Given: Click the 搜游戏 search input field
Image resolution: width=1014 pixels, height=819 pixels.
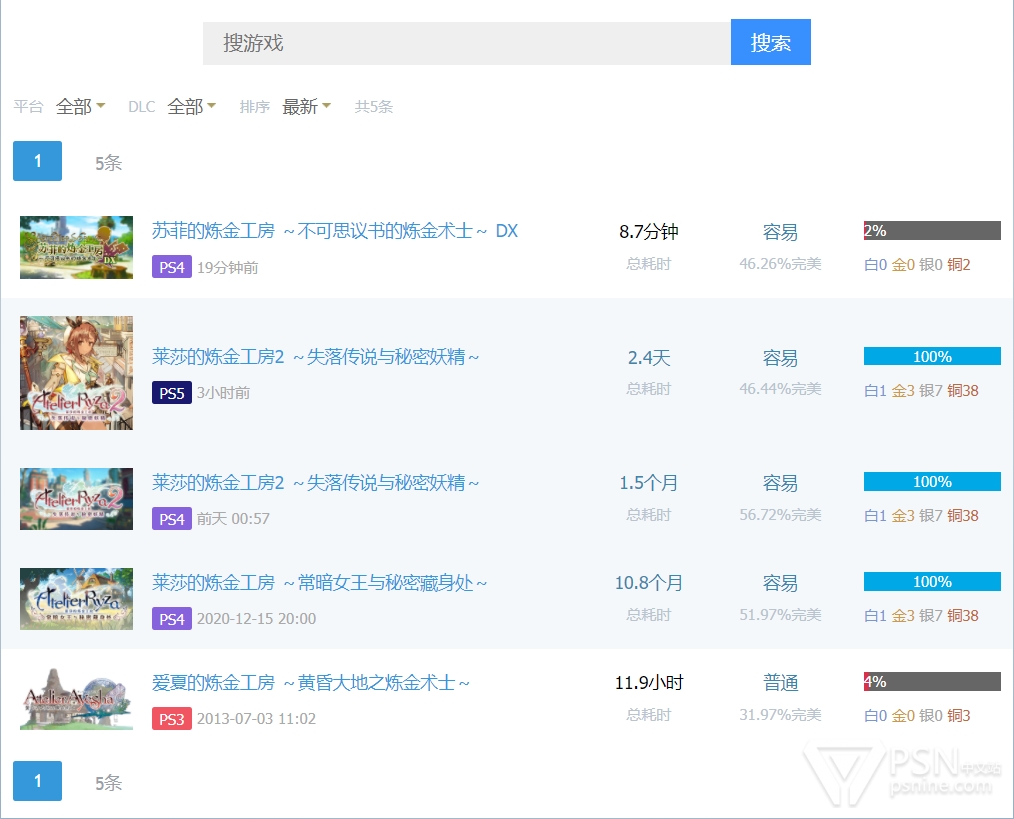Looking at the screenshot, I should pyautogui.click(x=466, y=43).
